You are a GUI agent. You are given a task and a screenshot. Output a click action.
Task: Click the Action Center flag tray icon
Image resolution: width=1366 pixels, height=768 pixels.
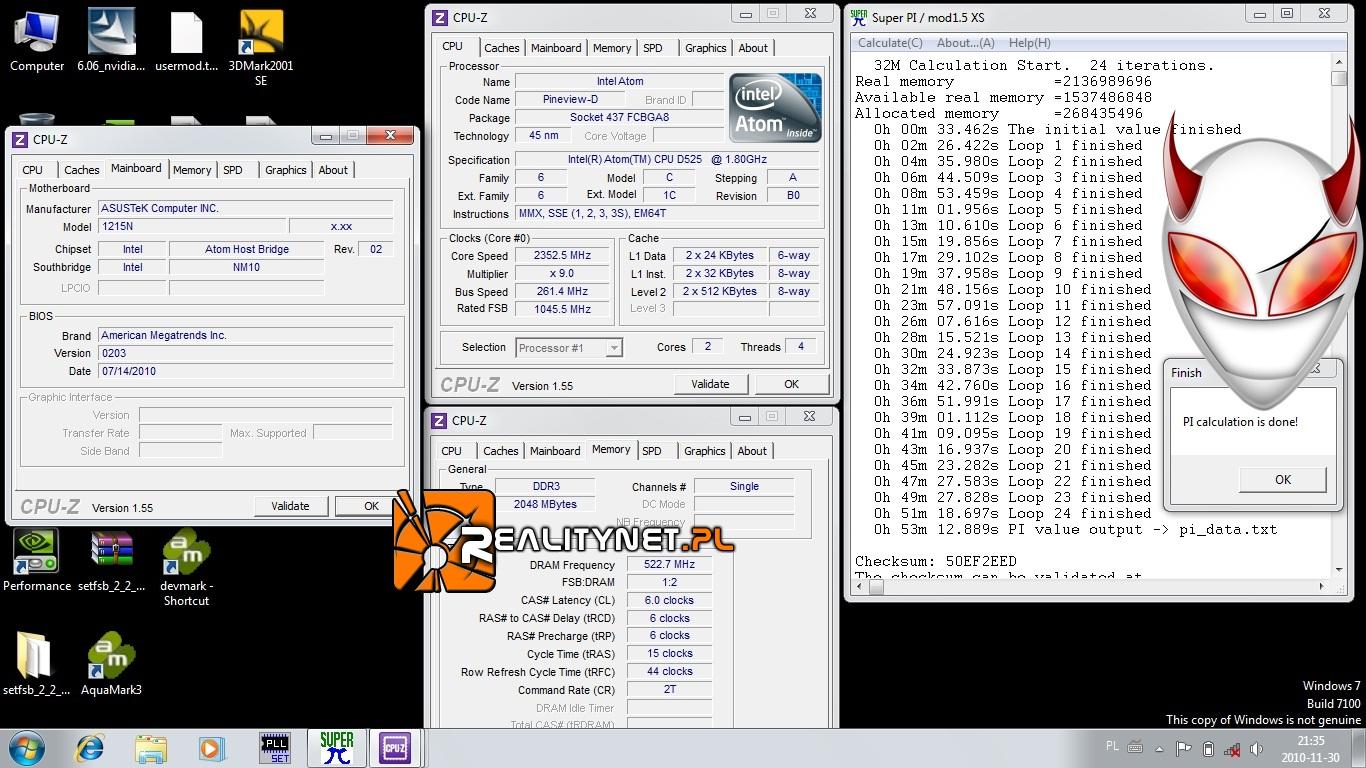(x=1183, y=748)
